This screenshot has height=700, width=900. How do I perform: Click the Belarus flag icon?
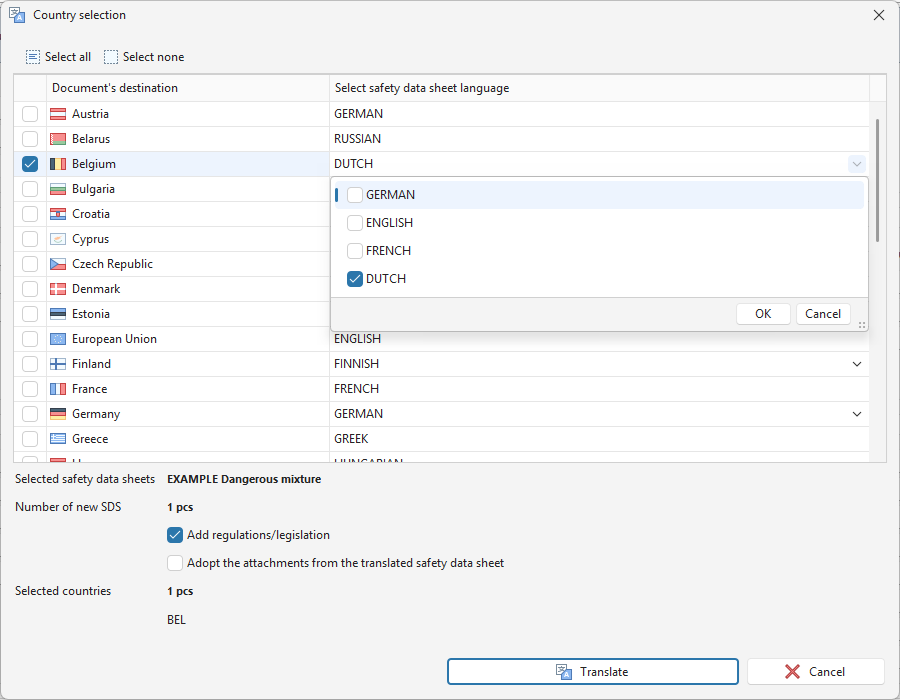coord(58,139)
